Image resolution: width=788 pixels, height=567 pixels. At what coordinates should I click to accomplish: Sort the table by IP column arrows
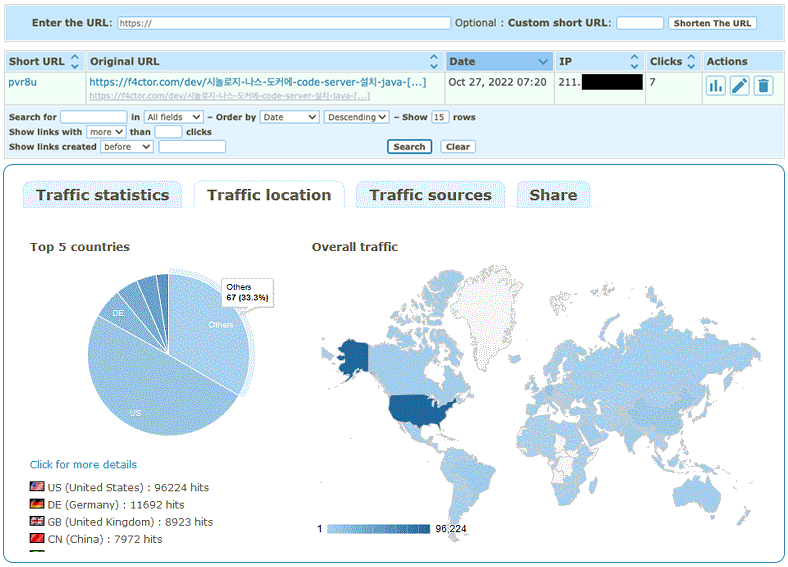pyautogui.click(x=634, y=62)
